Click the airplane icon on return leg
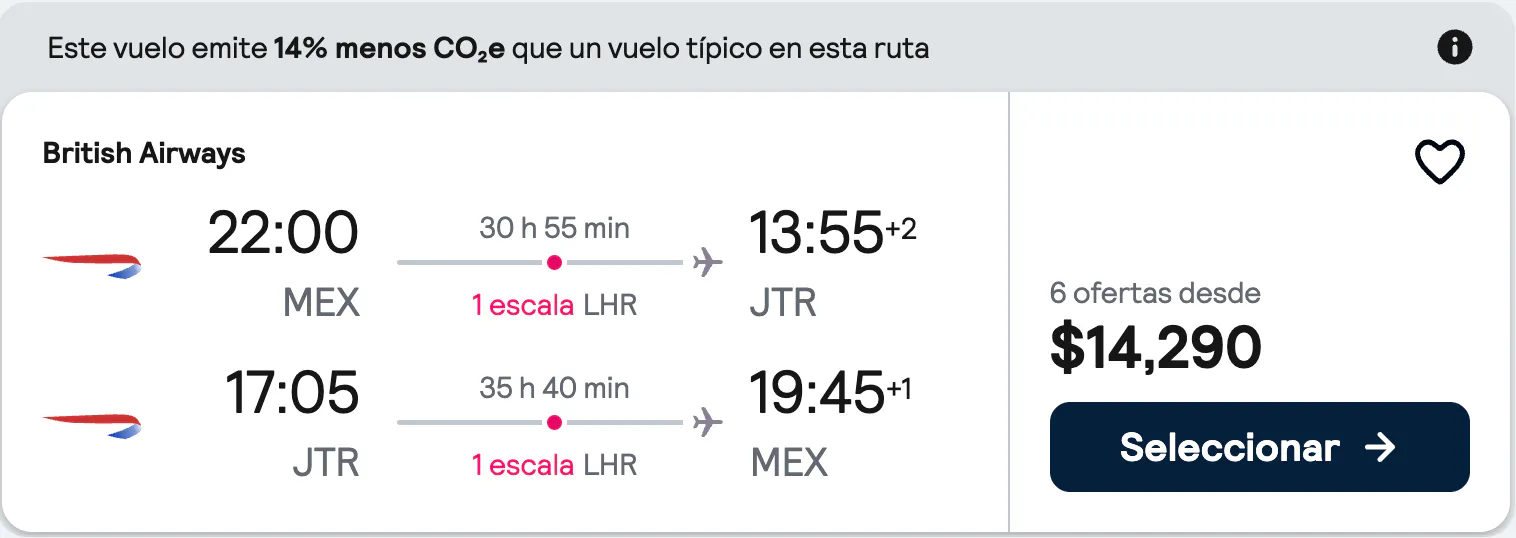1516x538 pixels. point(707,423)
